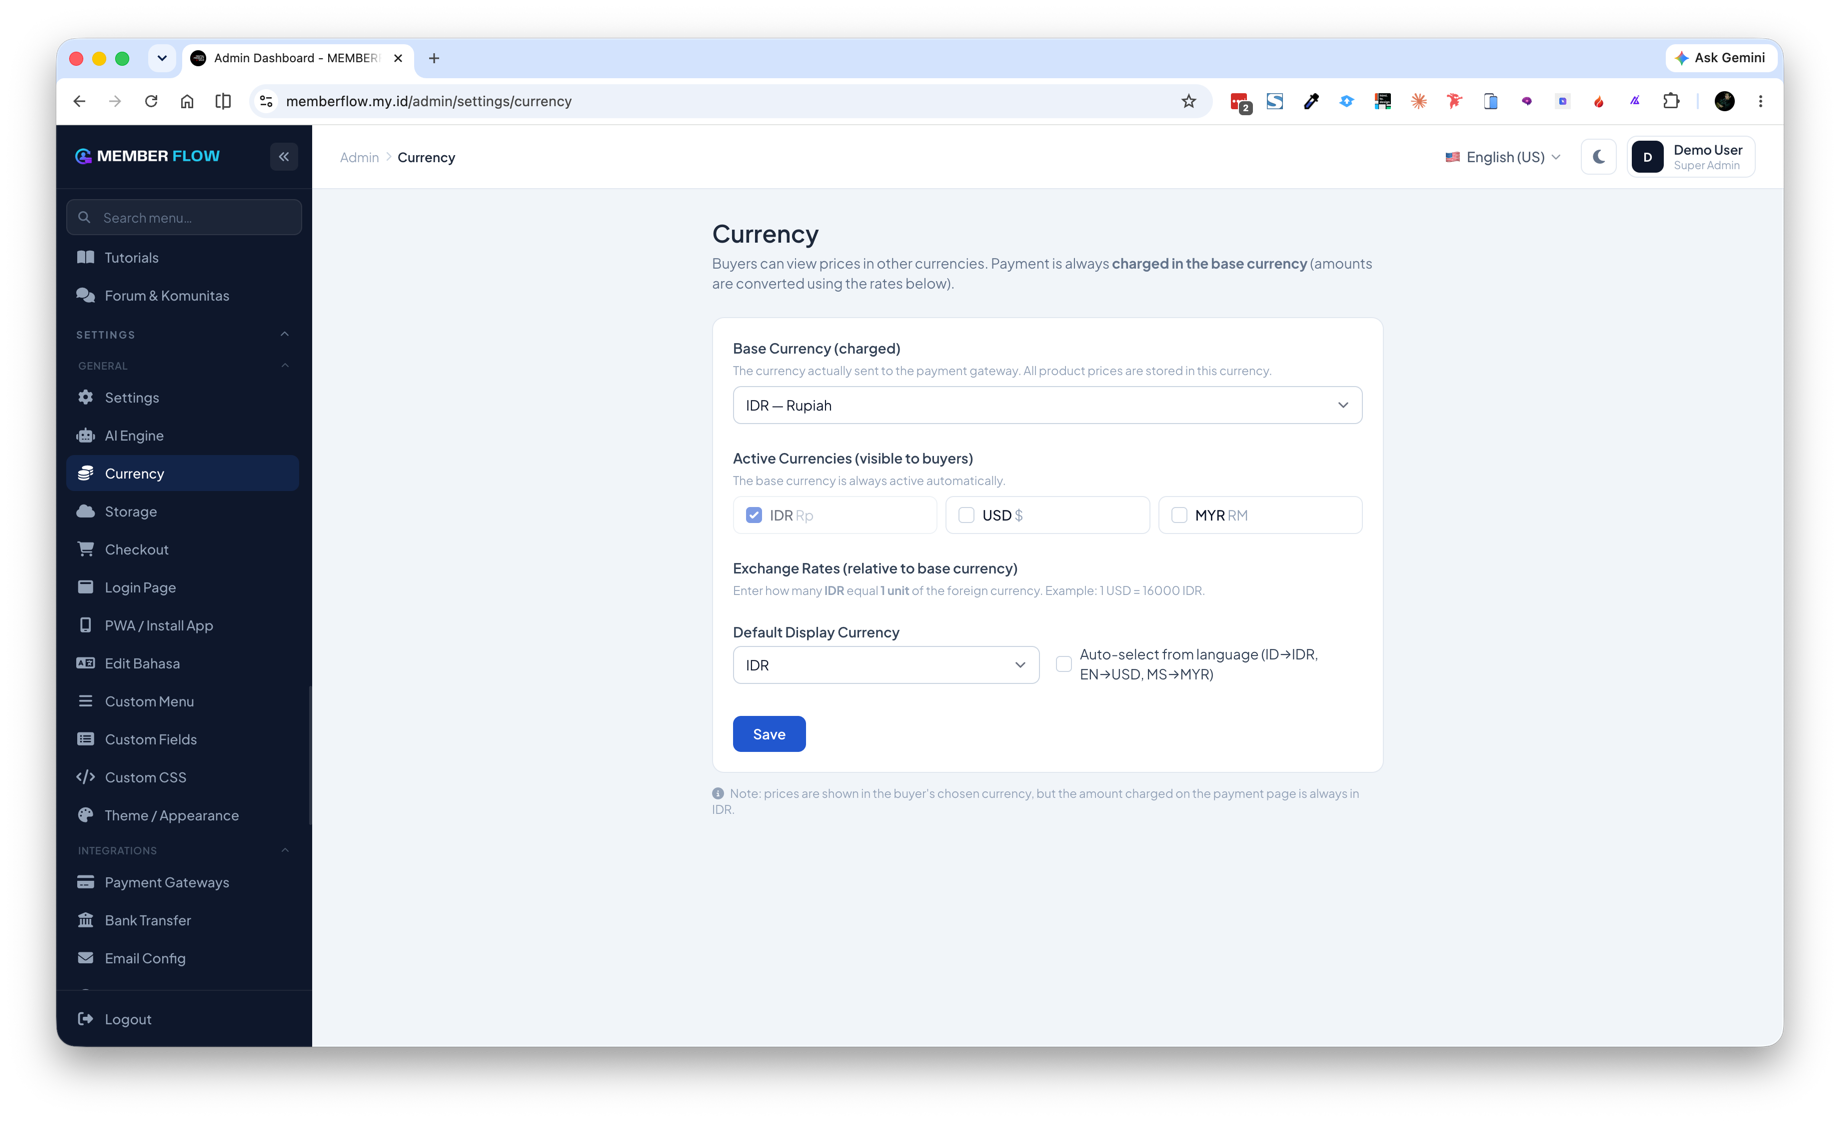The image size is (1840, 1121).
Task: Enable the MYR currency checkbox
Action: 1179,515
